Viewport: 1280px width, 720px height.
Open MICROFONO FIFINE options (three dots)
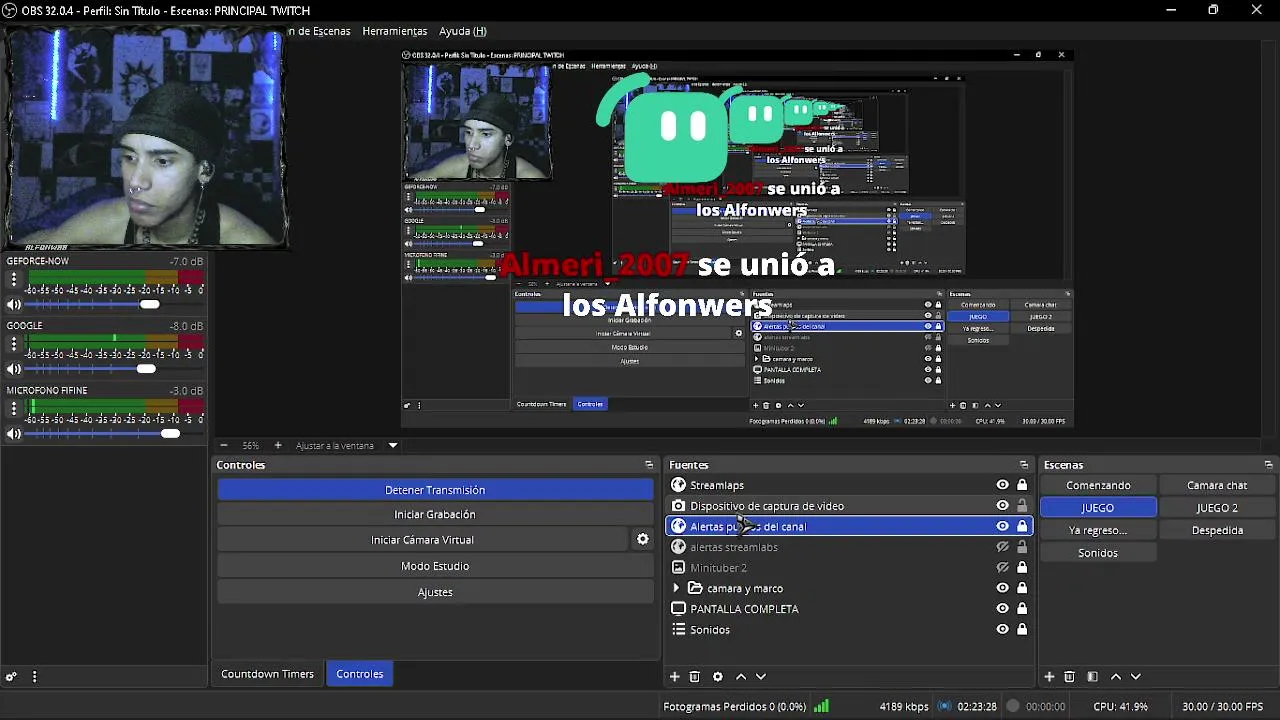pyautogui.click(x=14, y=408)
